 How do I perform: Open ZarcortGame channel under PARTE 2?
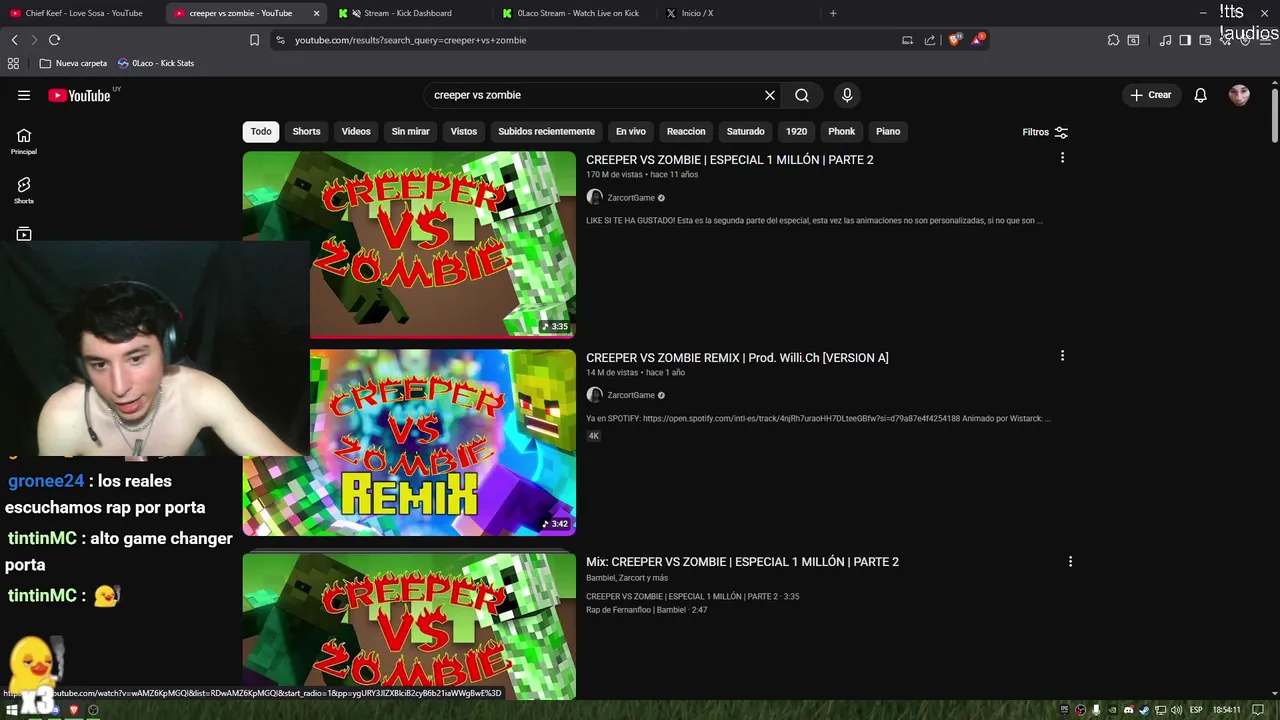pyautogui.click(x=631, y=198)
